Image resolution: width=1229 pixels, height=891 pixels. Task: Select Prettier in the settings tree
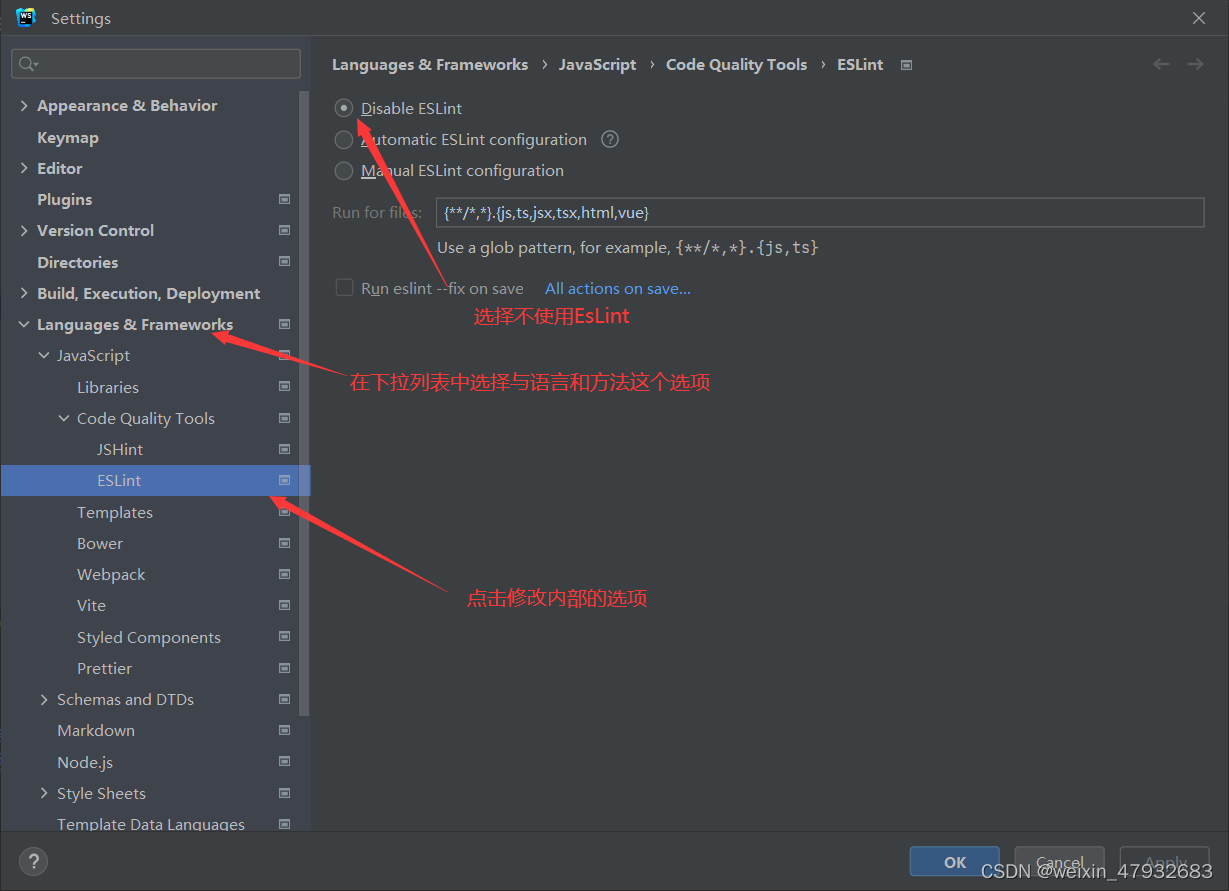(105, 668)
